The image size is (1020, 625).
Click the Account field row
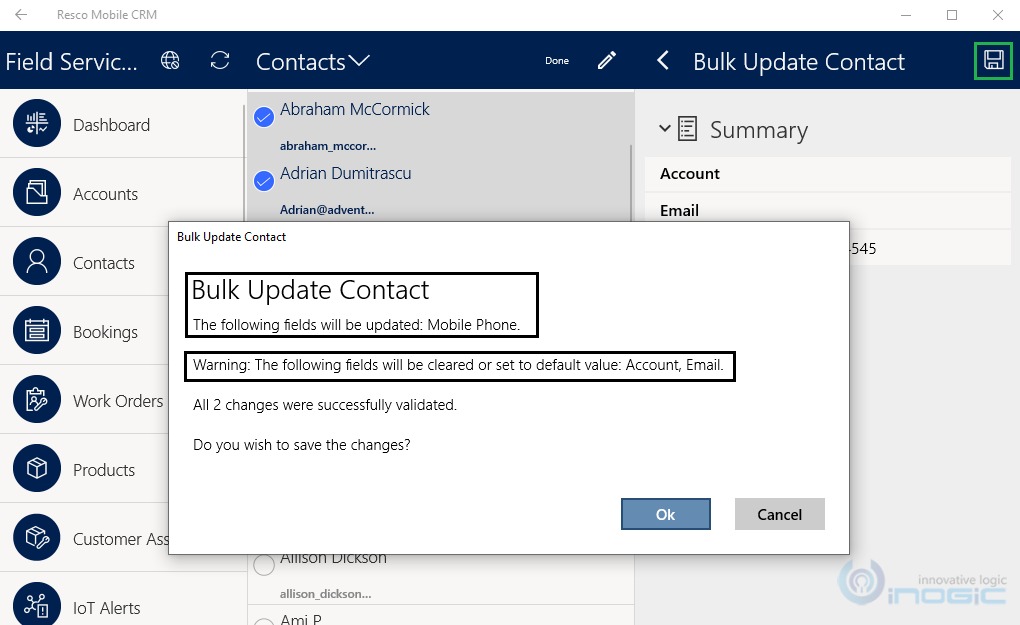coord(827,174)
